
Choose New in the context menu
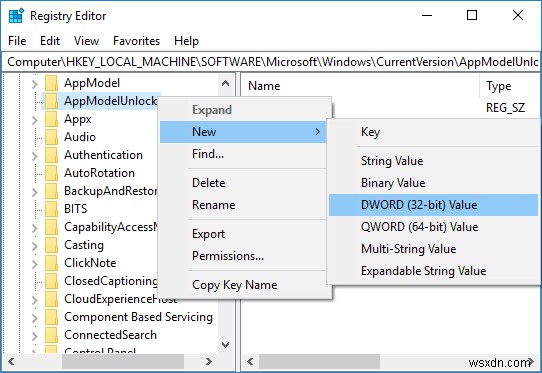click(243, 132)
